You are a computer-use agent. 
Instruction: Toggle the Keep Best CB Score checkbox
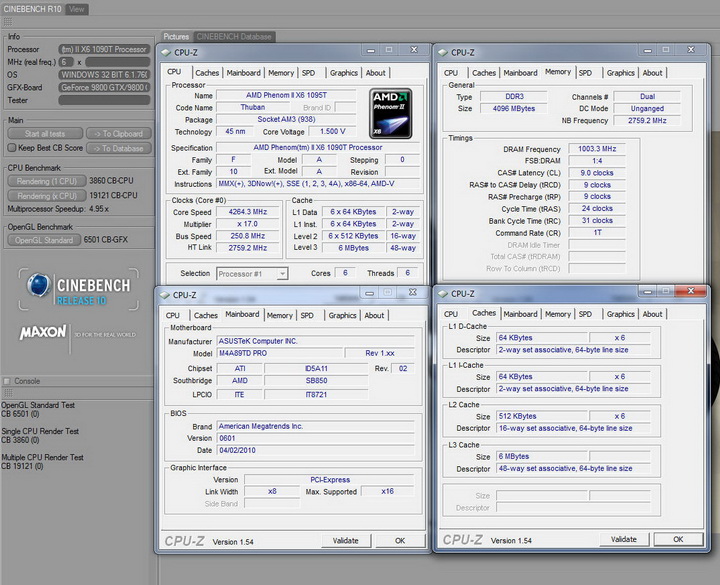12,148
